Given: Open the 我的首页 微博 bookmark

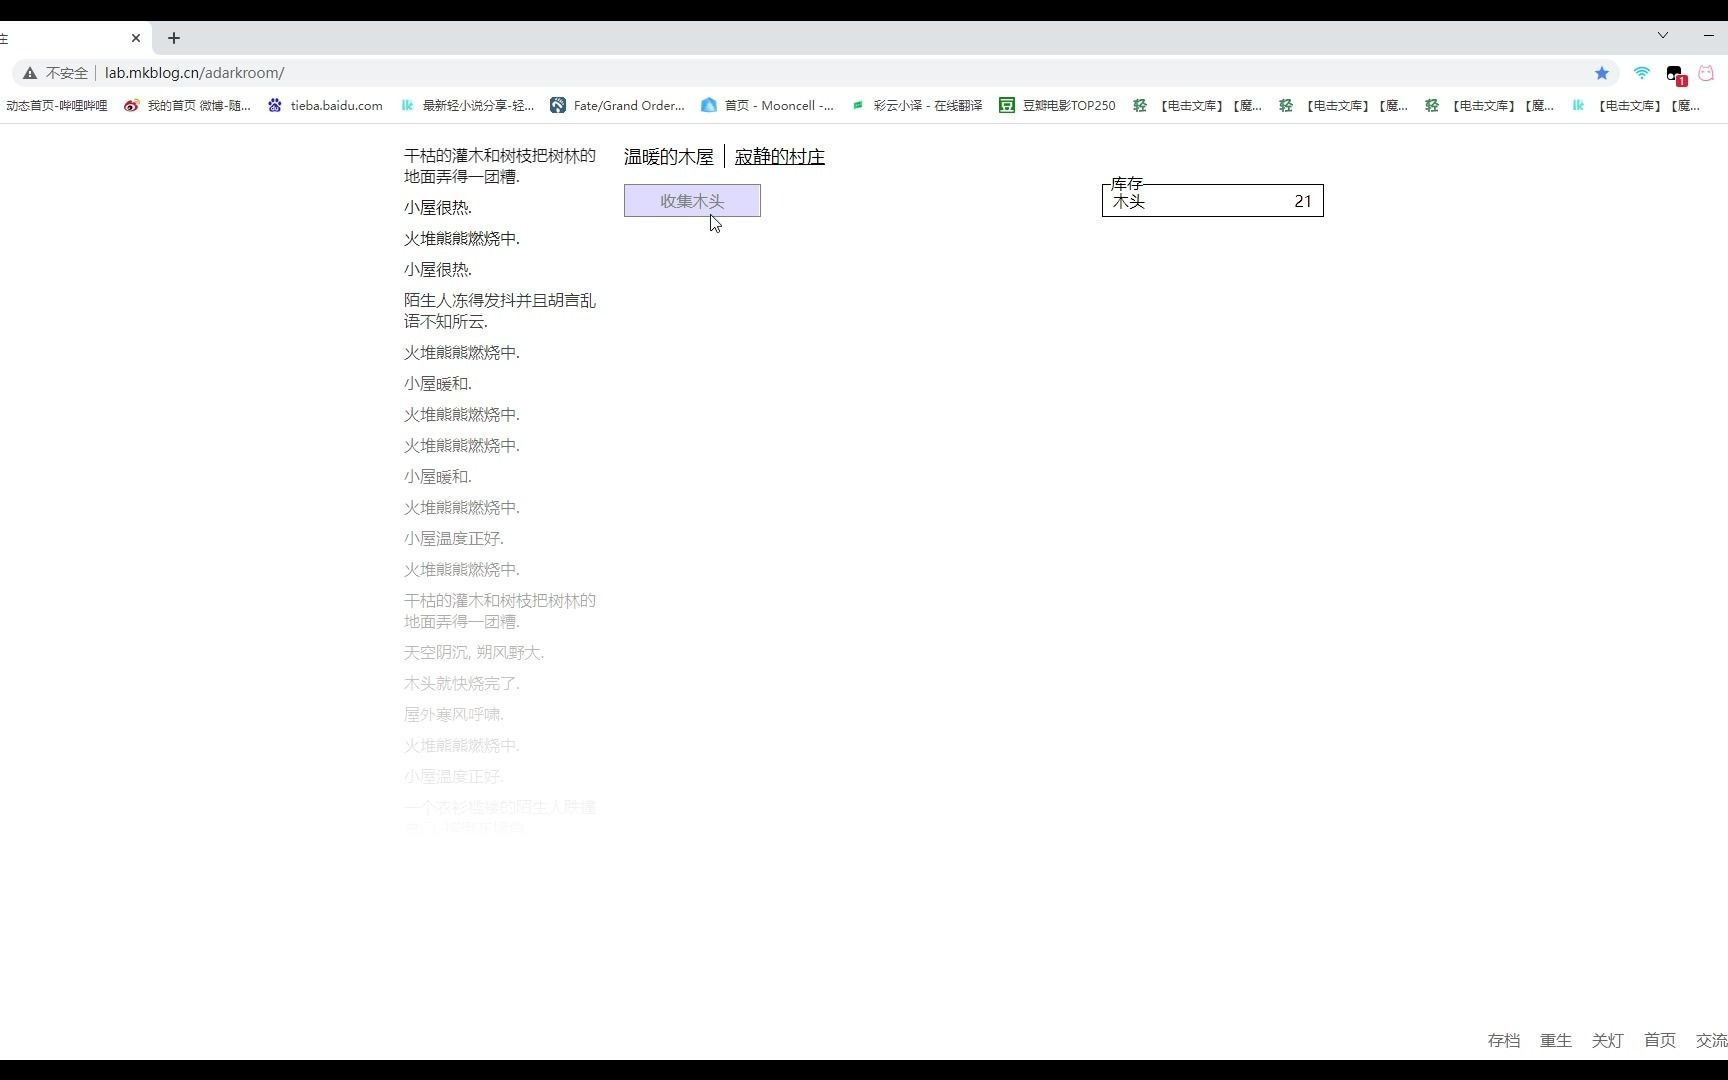Looking at the screenshot, I should point(187,105).
